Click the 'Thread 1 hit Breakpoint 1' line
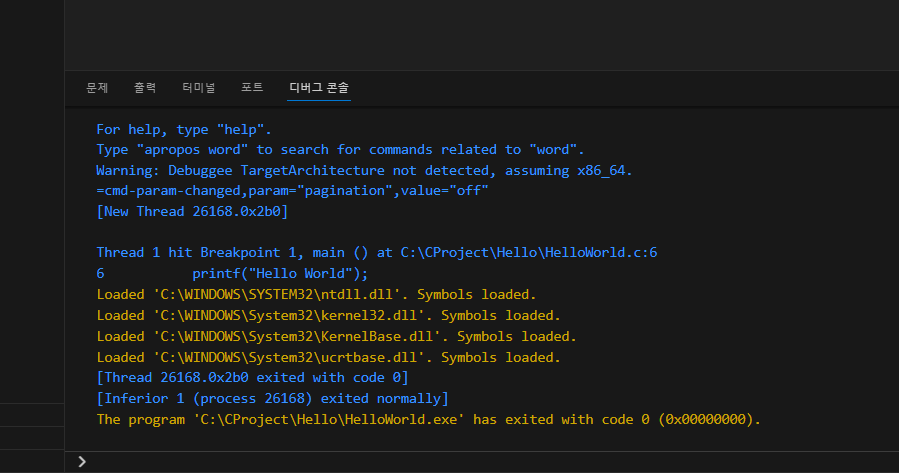899x473 pixels. coord(377,253)
